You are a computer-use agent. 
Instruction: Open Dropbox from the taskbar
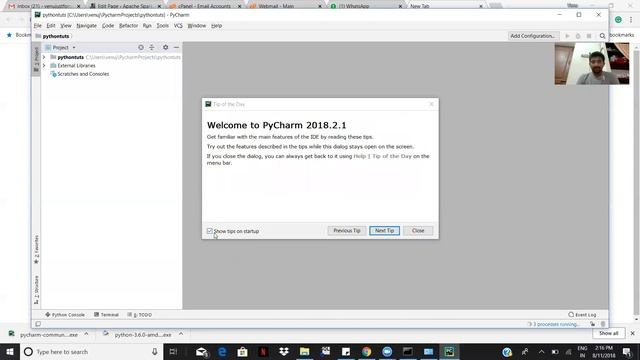tap(284, 351)
